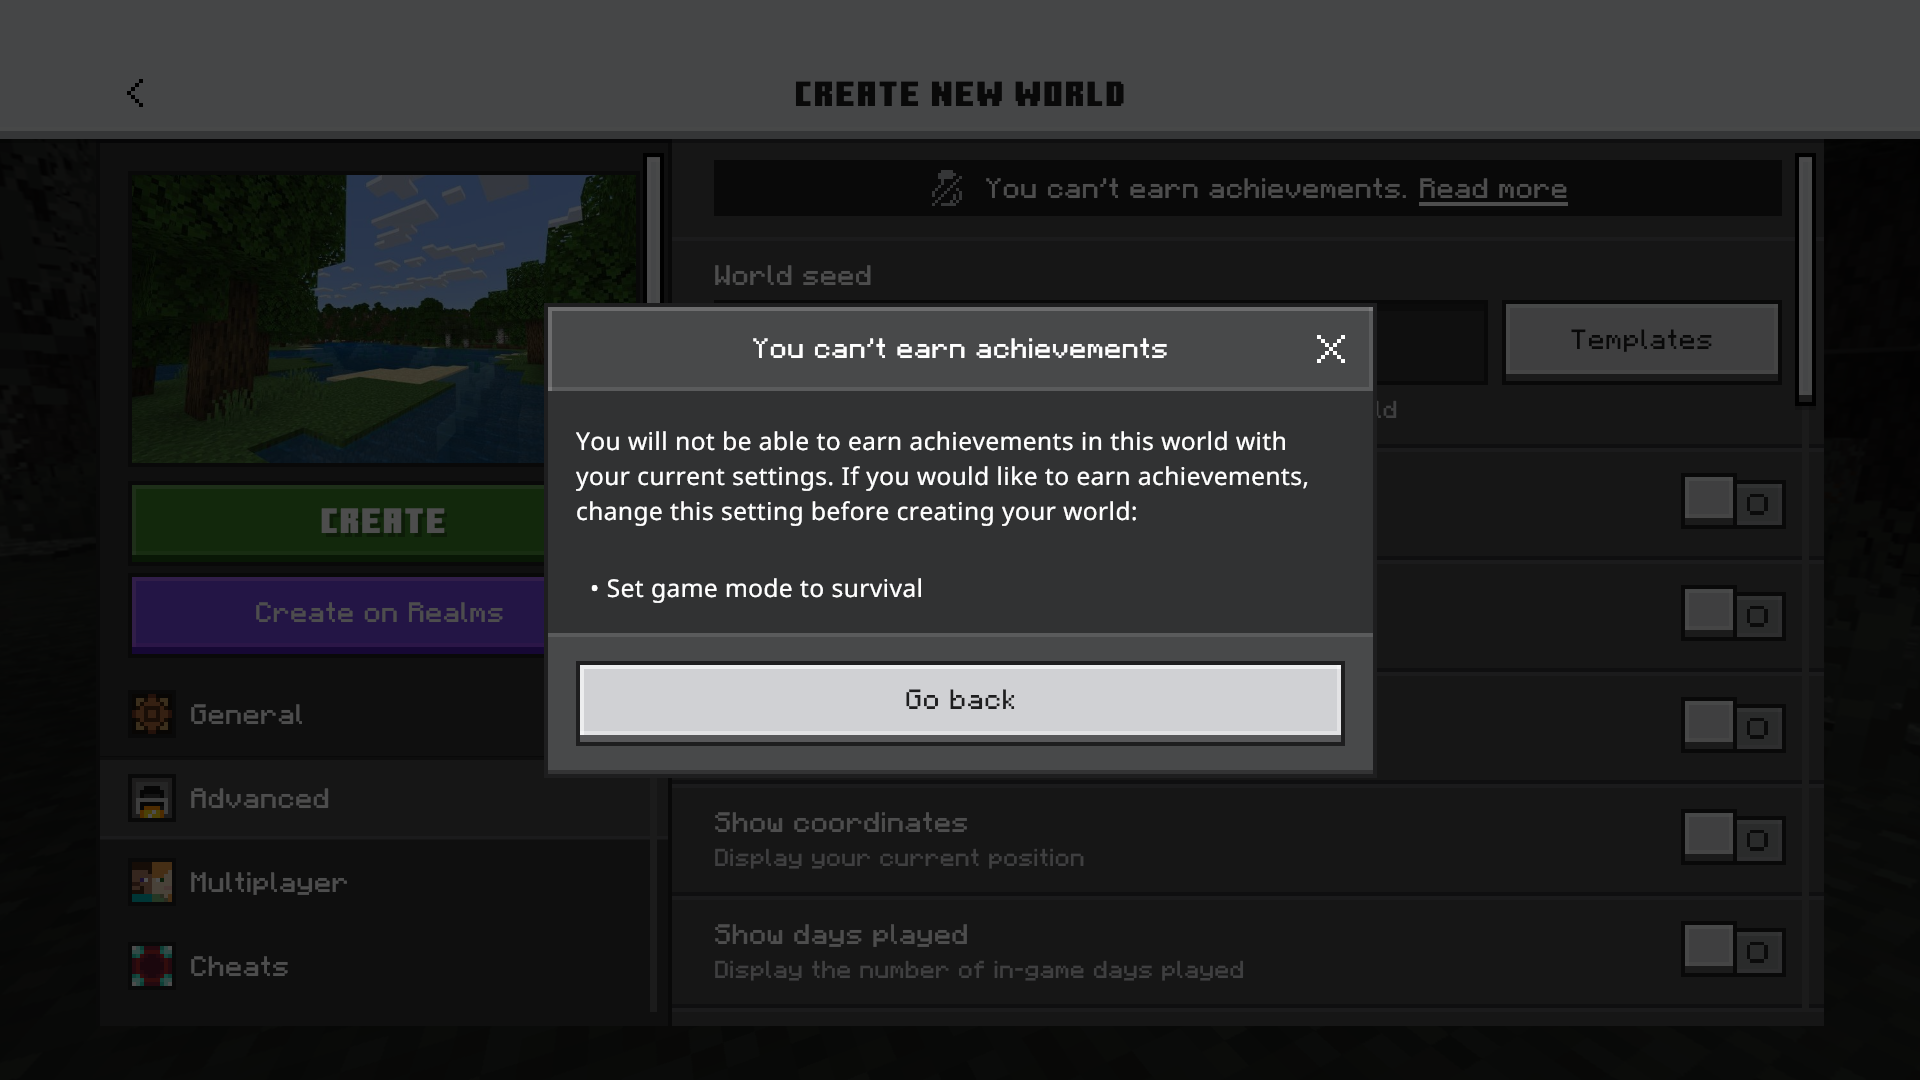Click the Advanced tab character icon
Screen dimensions: 1920x1080
(x=152, y=798)
